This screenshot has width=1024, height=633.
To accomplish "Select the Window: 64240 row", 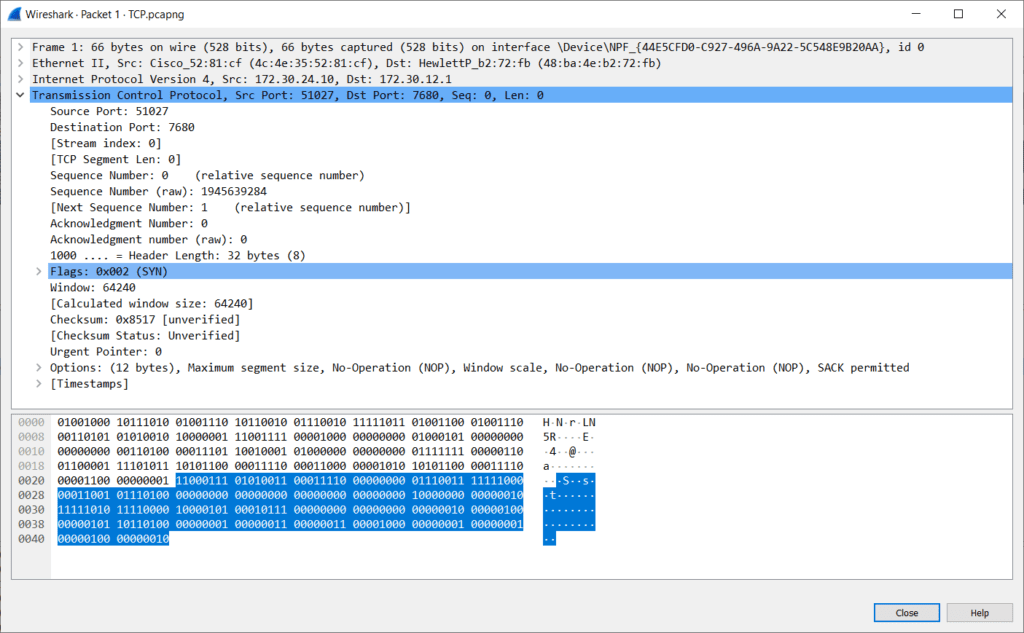I will point(93,287).
